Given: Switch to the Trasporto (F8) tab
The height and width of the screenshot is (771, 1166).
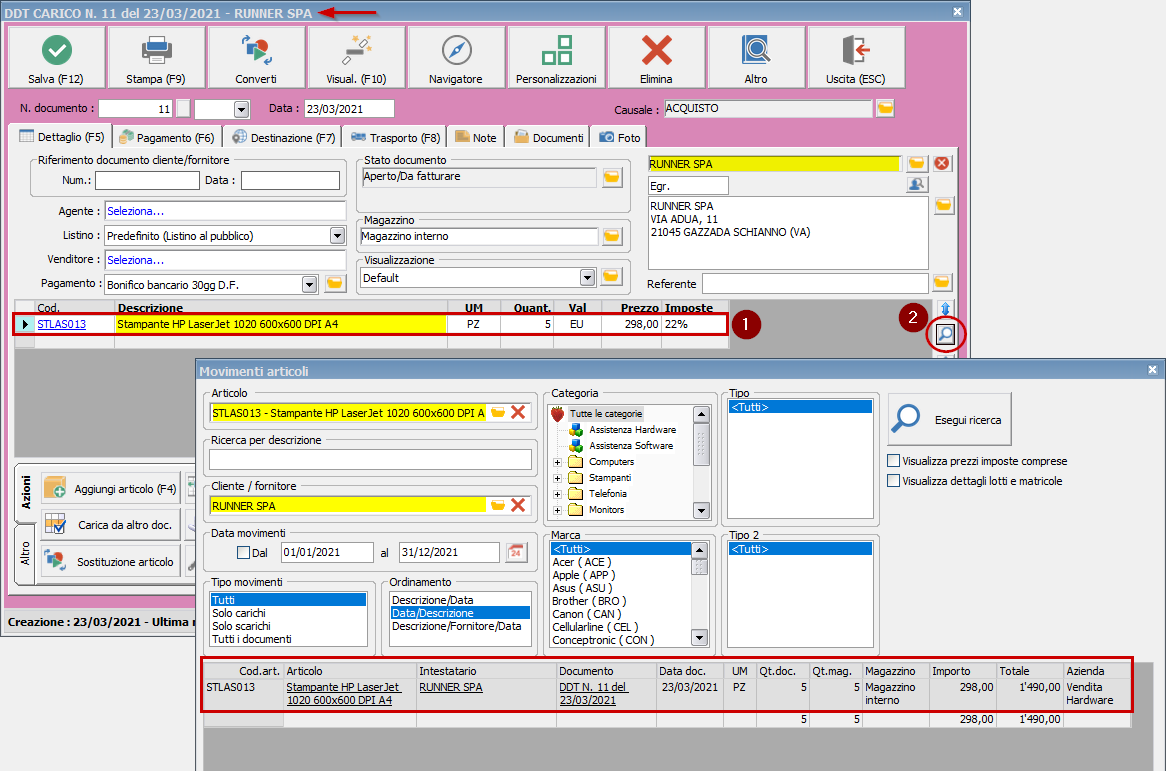Looking at the screenshot, I should point(396,138).
